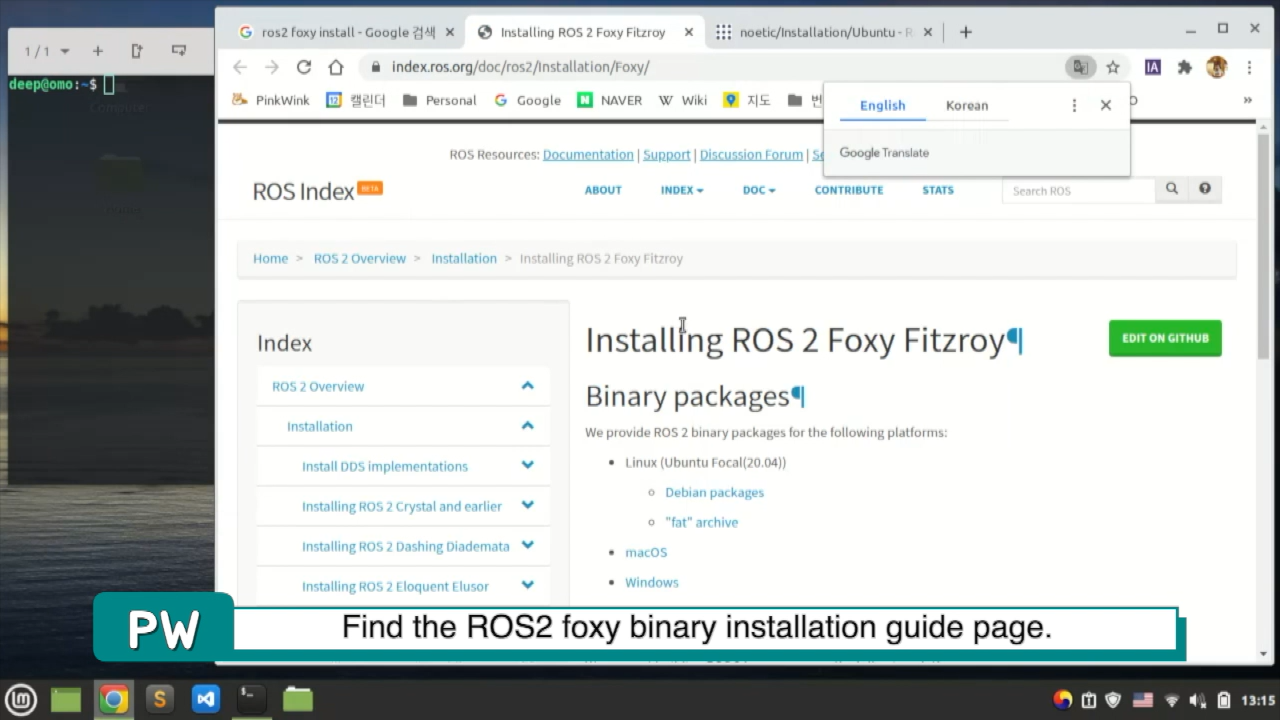The image size is (1280, 720).
Task: Add a new terminal tab with plus icon
Action: (x=97, y=51)
